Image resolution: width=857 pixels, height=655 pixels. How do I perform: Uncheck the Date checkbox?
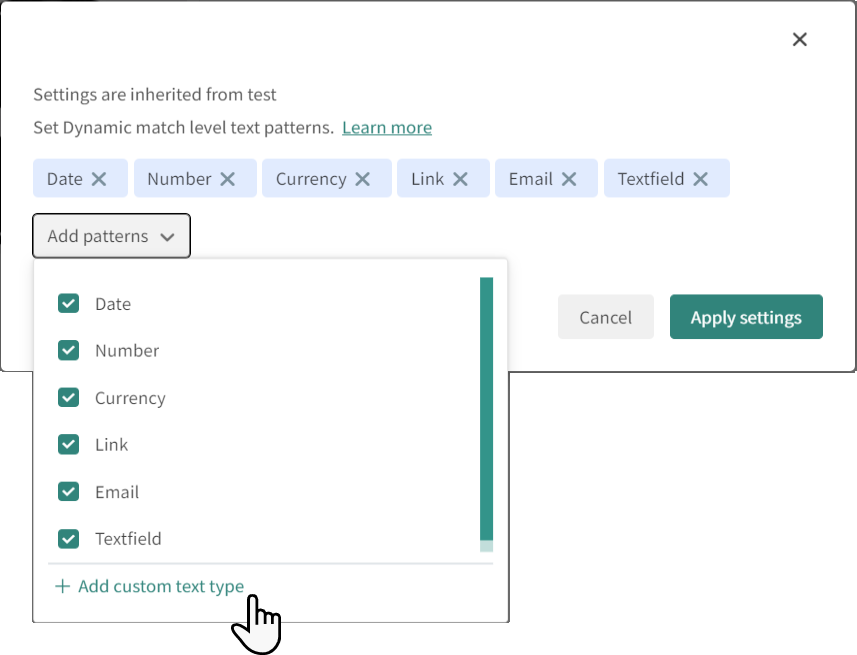pyautogui.click(x=68, y=304)
